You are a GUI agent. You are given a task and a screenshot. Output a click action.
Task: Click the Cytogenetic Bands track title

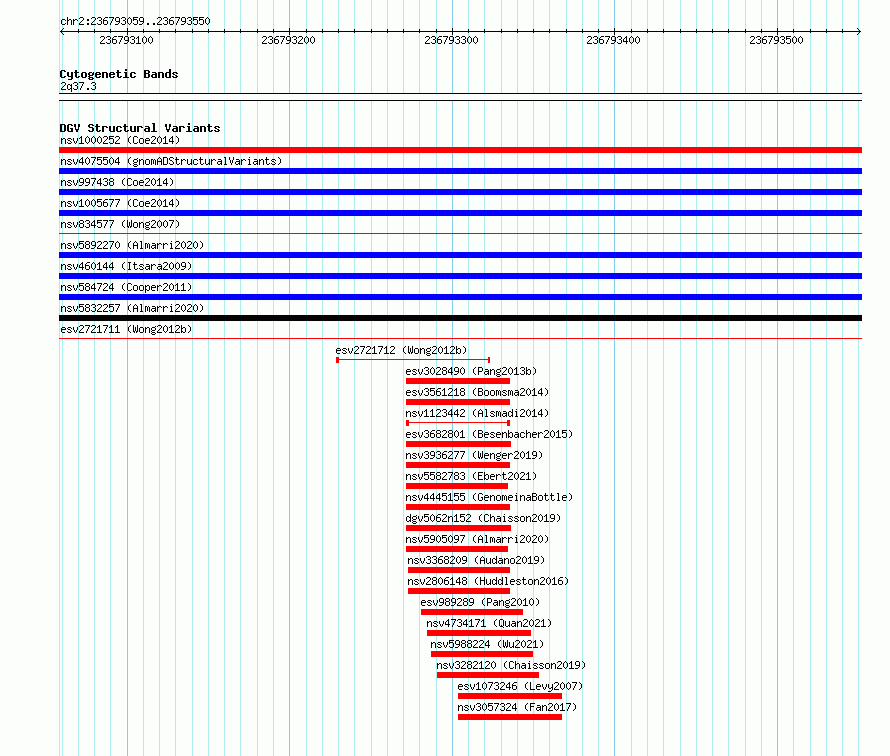[x=119, y=74]
